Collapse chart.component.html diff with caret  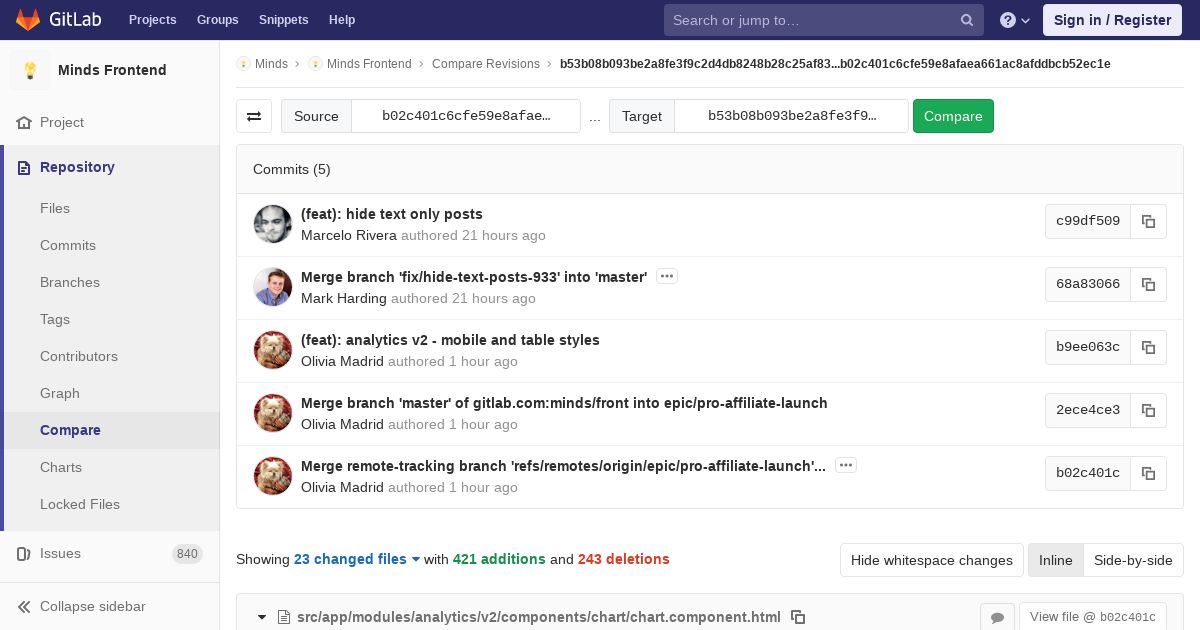click(x=262, y=617)
